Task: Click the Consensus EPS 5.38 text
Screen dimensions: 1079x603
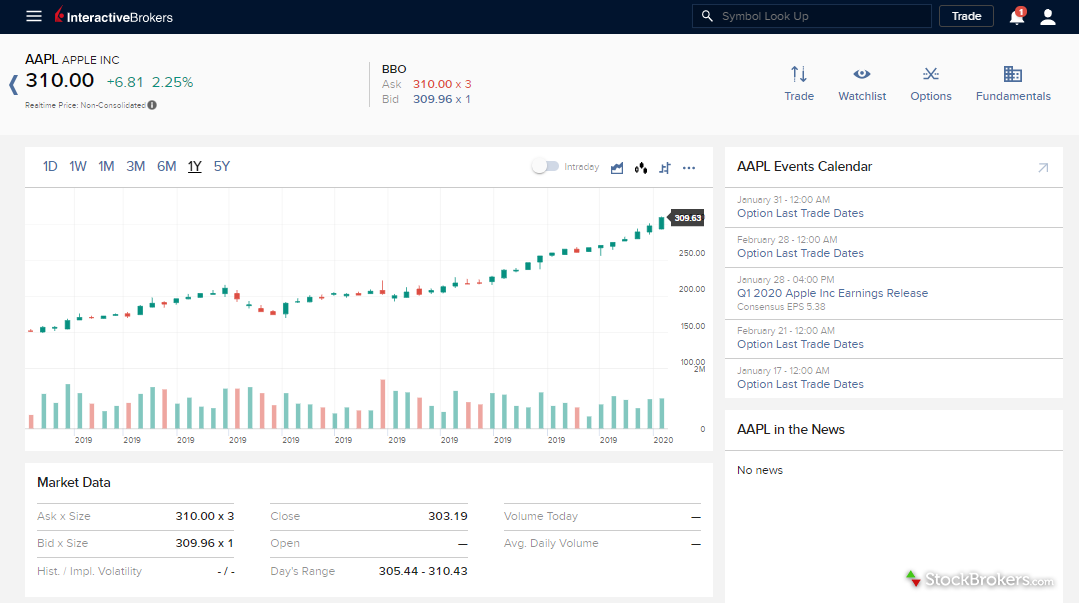Action: click(781, 307)
